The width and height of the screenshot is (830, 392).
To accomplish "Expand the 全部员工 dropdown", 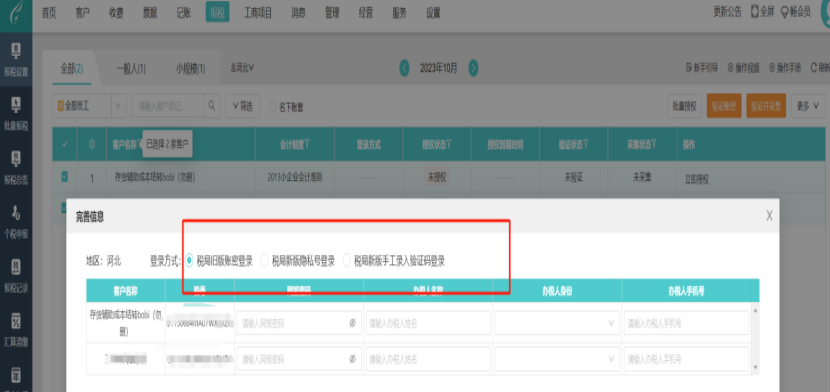I will point(89,106).
